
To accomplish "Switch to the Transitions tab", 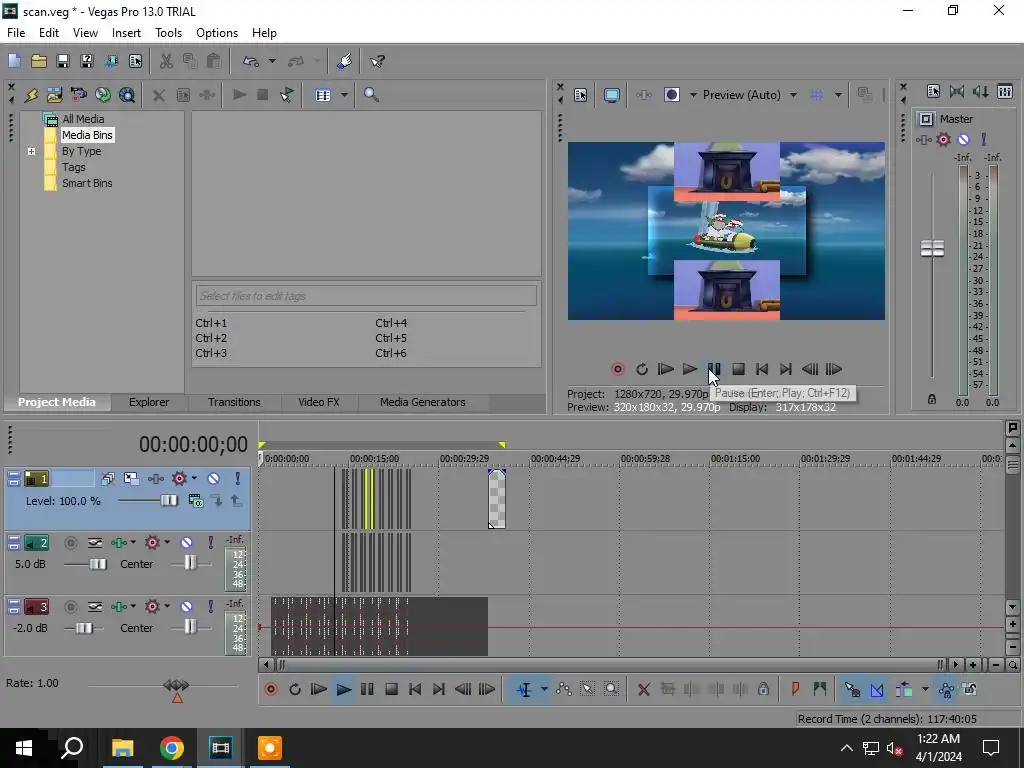I will pyautogui.click(x=234, y=402).
